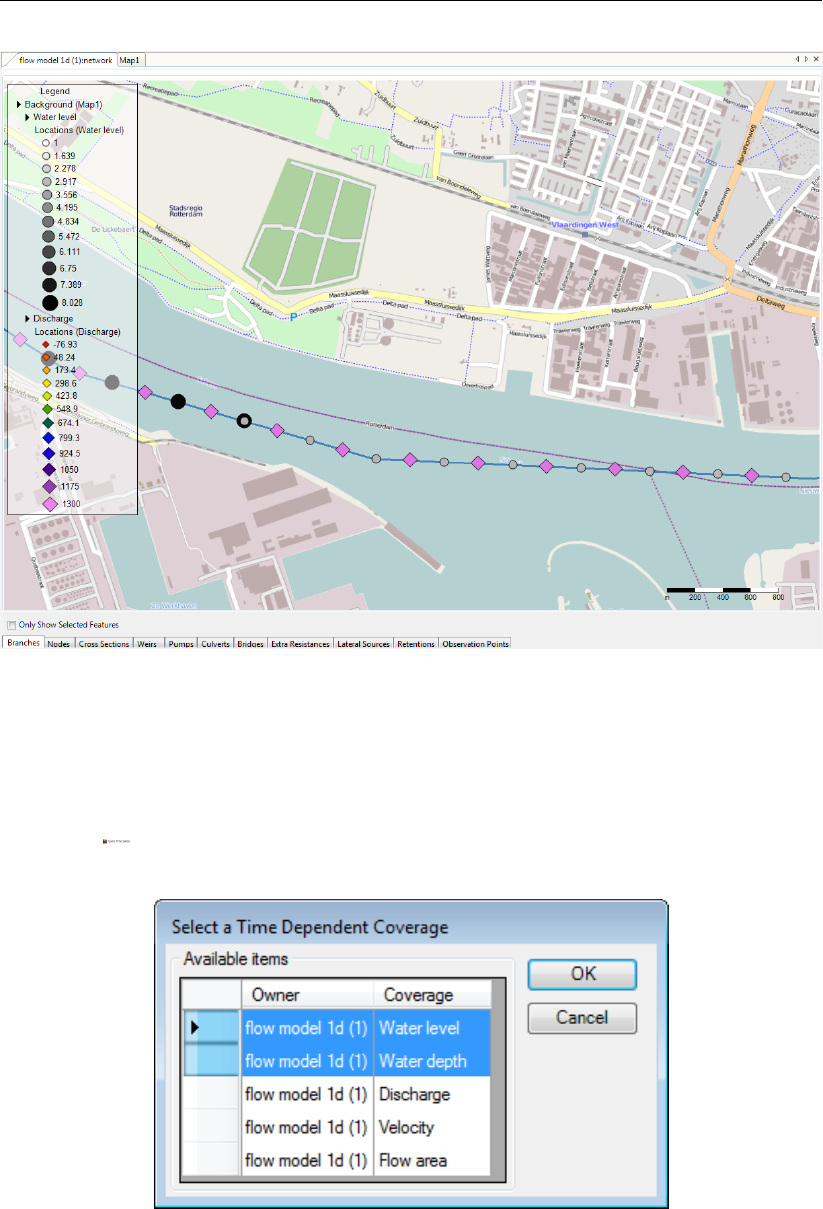823x1209 pixels.
Task: Collapse the Discharge legend group
Action: [x=27, y=318]
